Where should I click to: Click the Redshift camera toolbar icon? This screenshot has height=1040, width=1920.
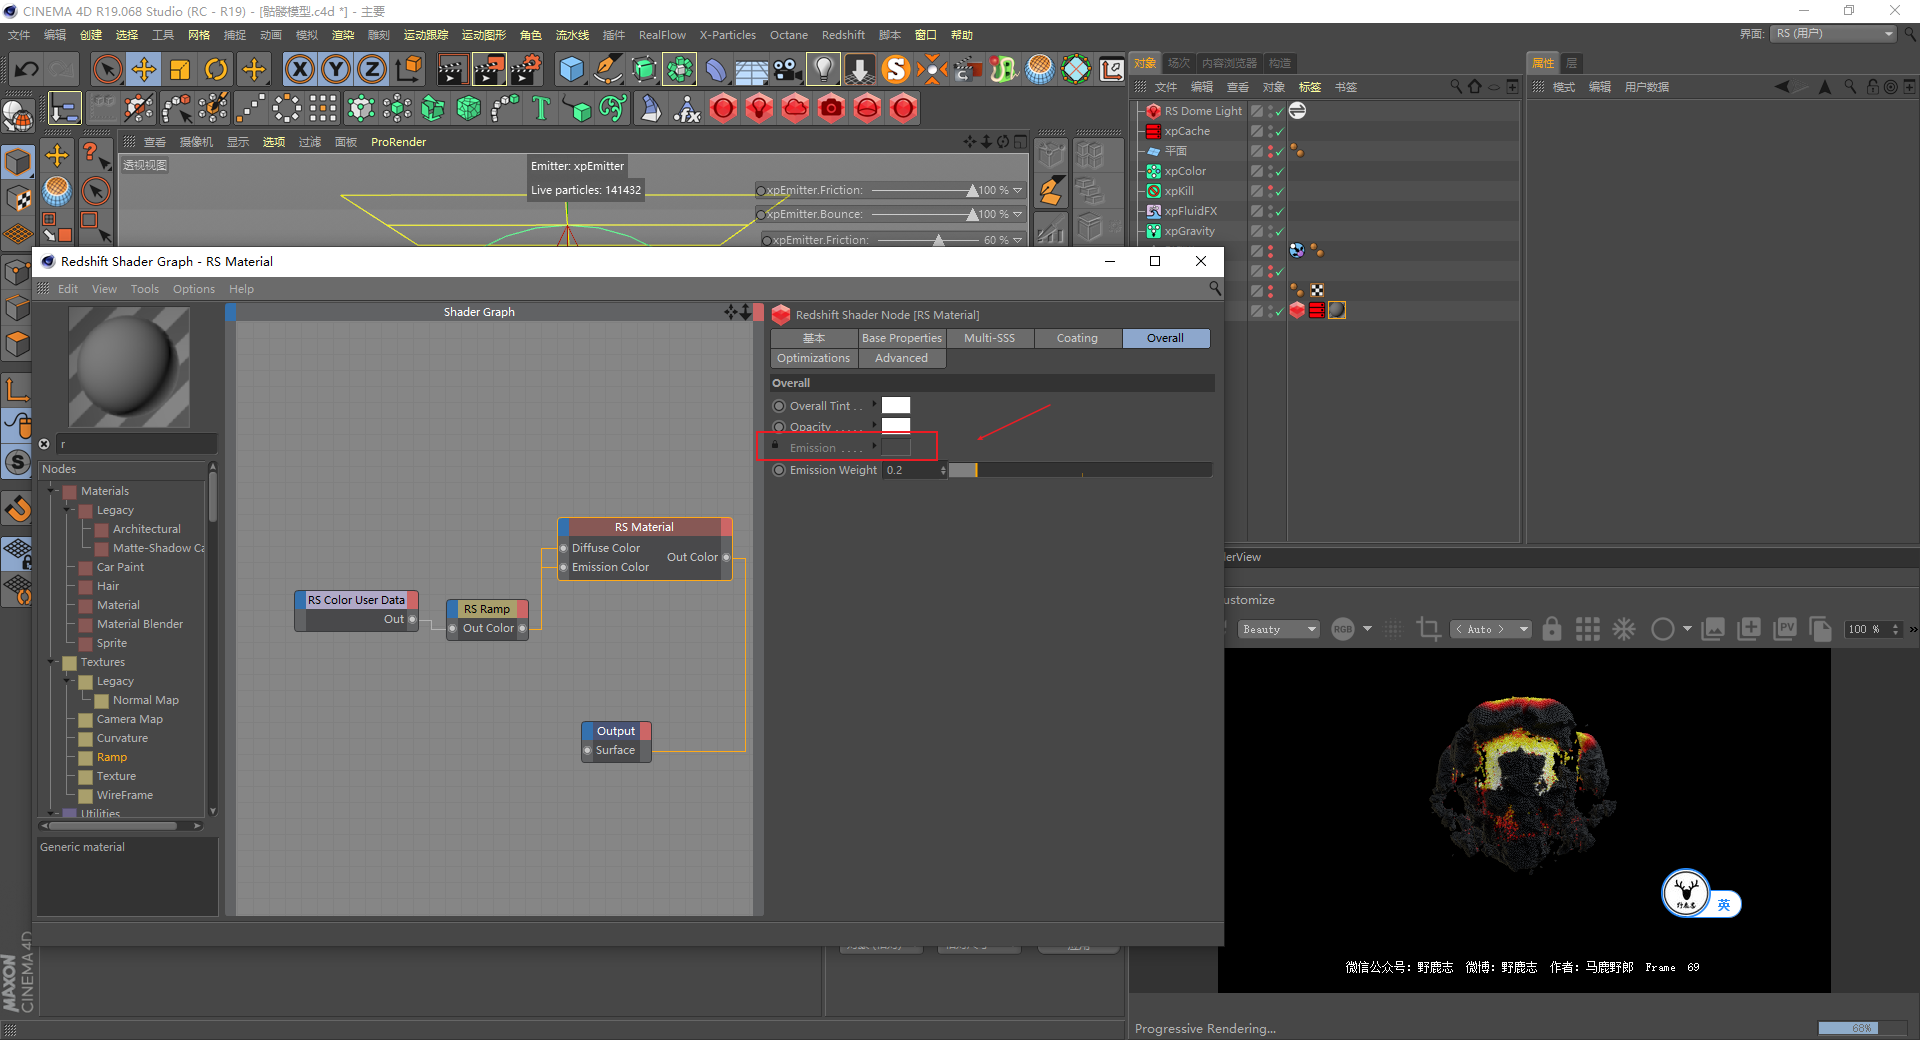coord(831,108)
